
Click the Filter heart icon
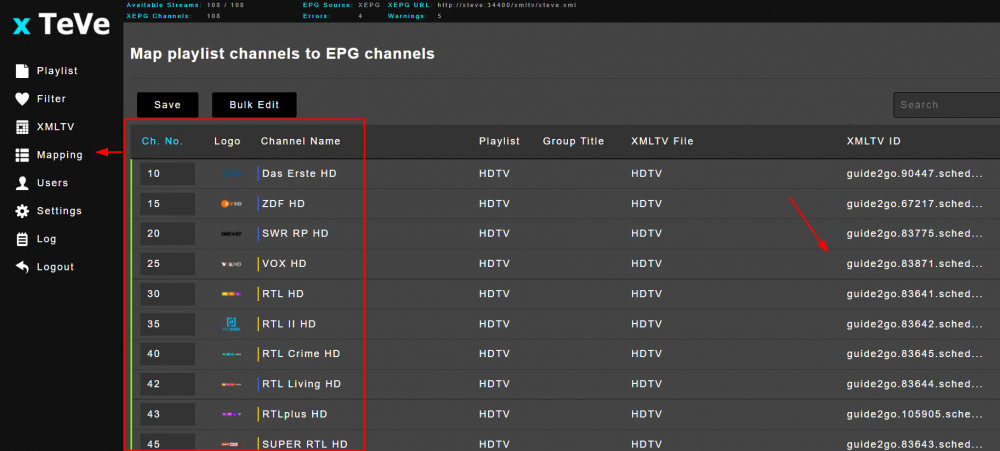tap(22, 99)
